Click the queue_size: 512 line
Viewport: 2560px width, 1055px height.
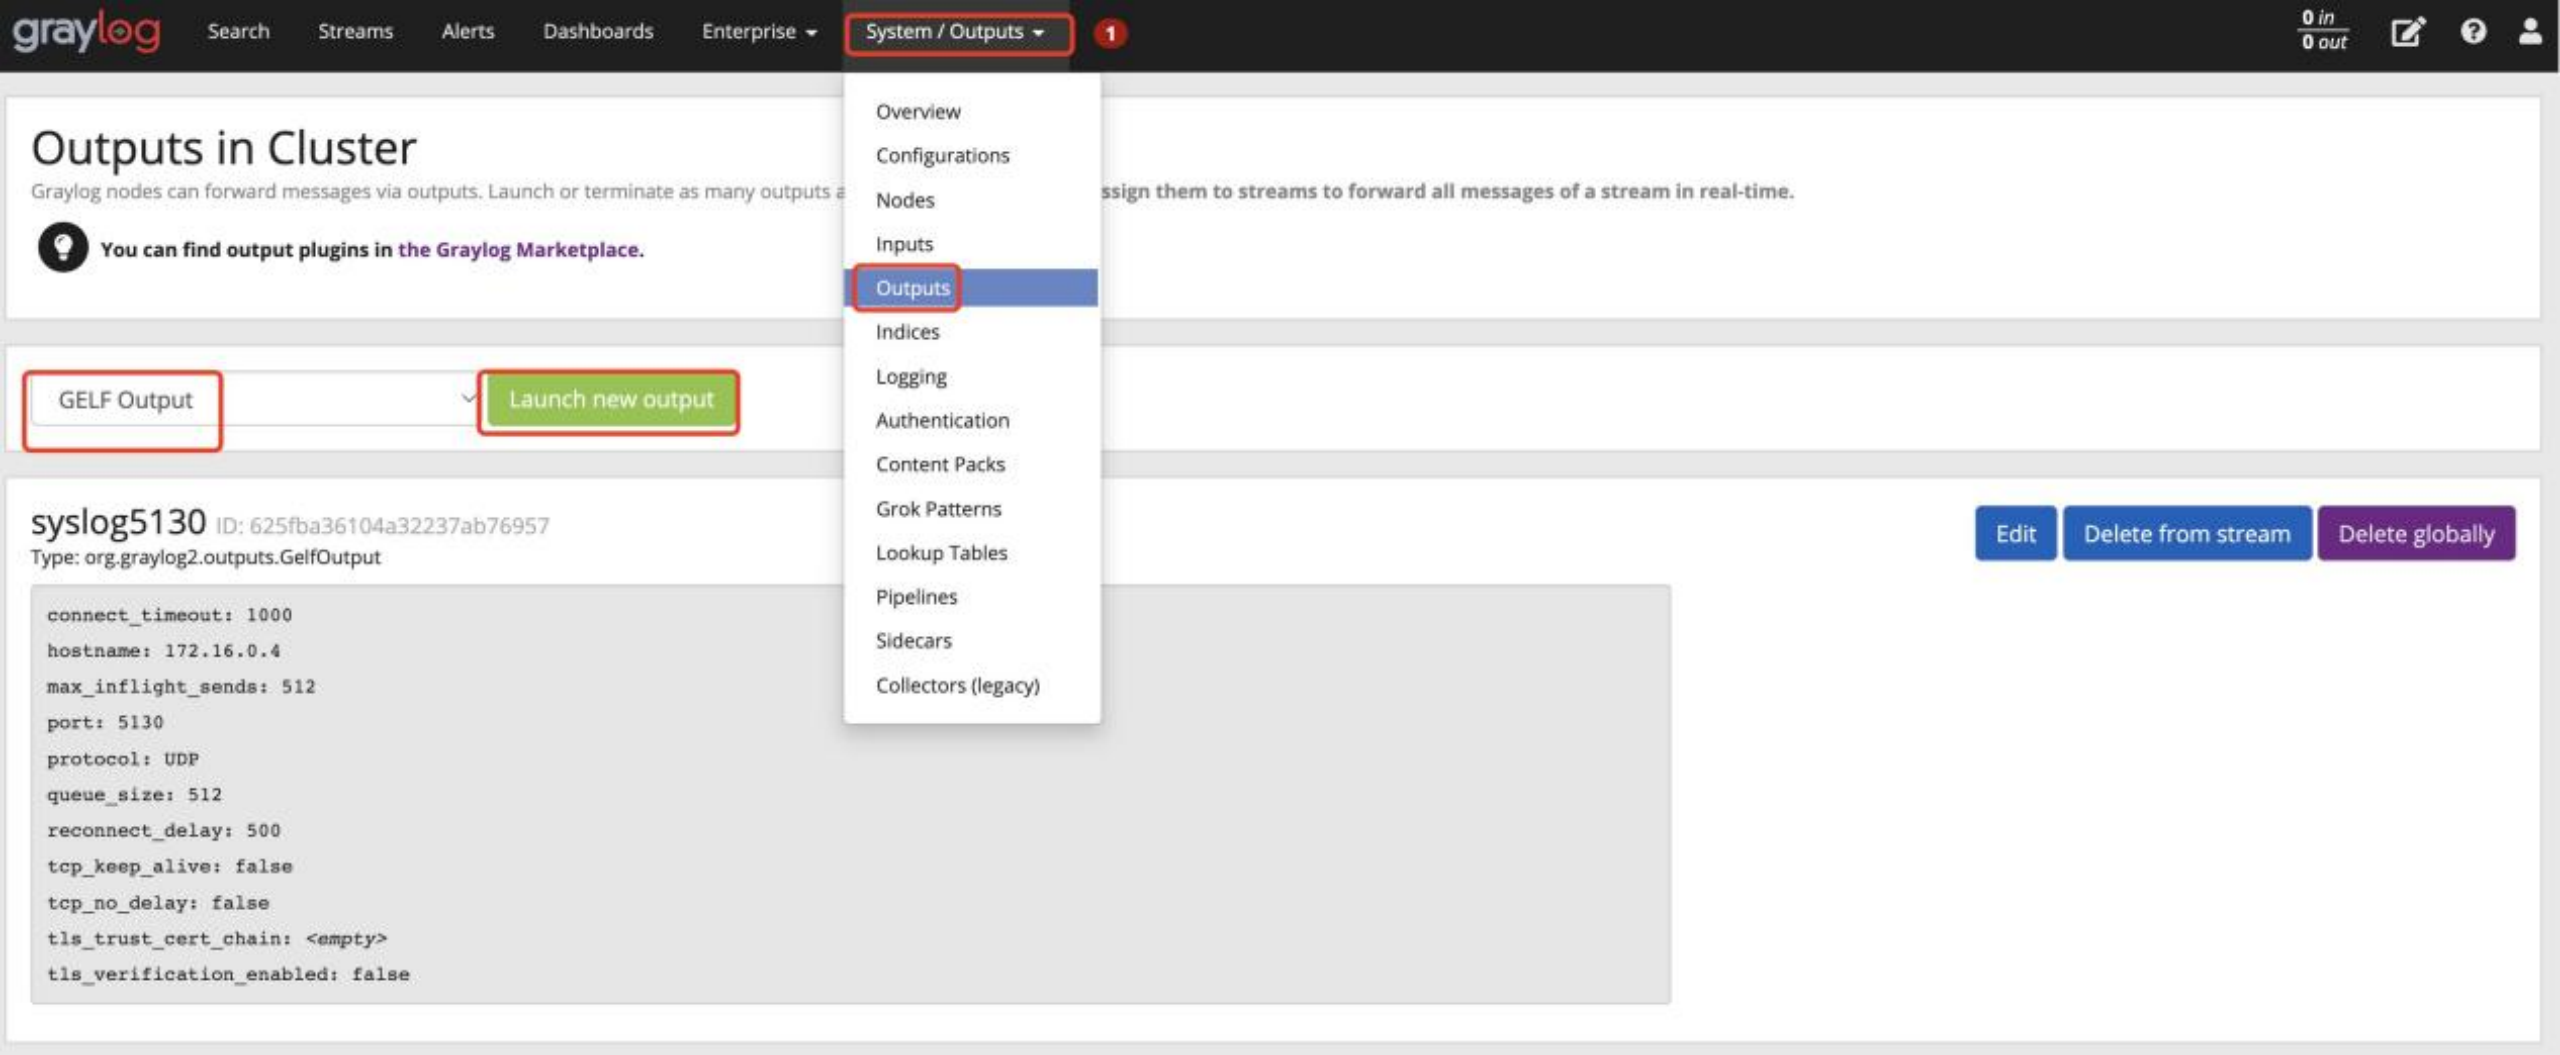pyautogui.click(x=134, y=795)
